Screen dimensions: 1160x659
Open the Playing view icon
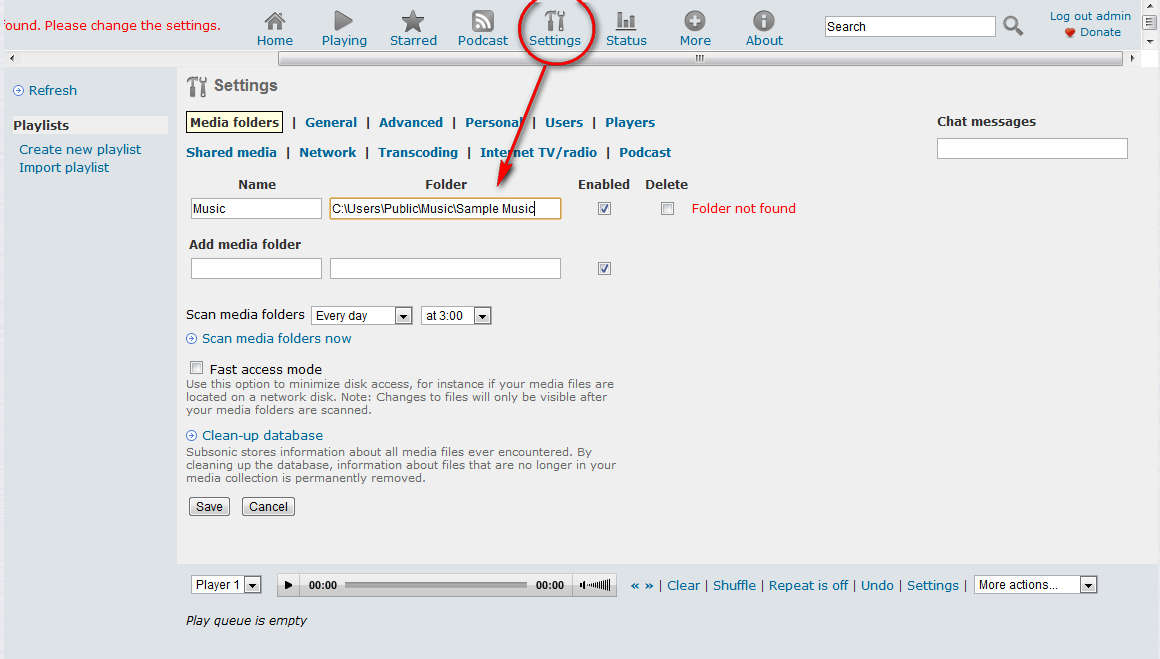(x=343, y=21)
